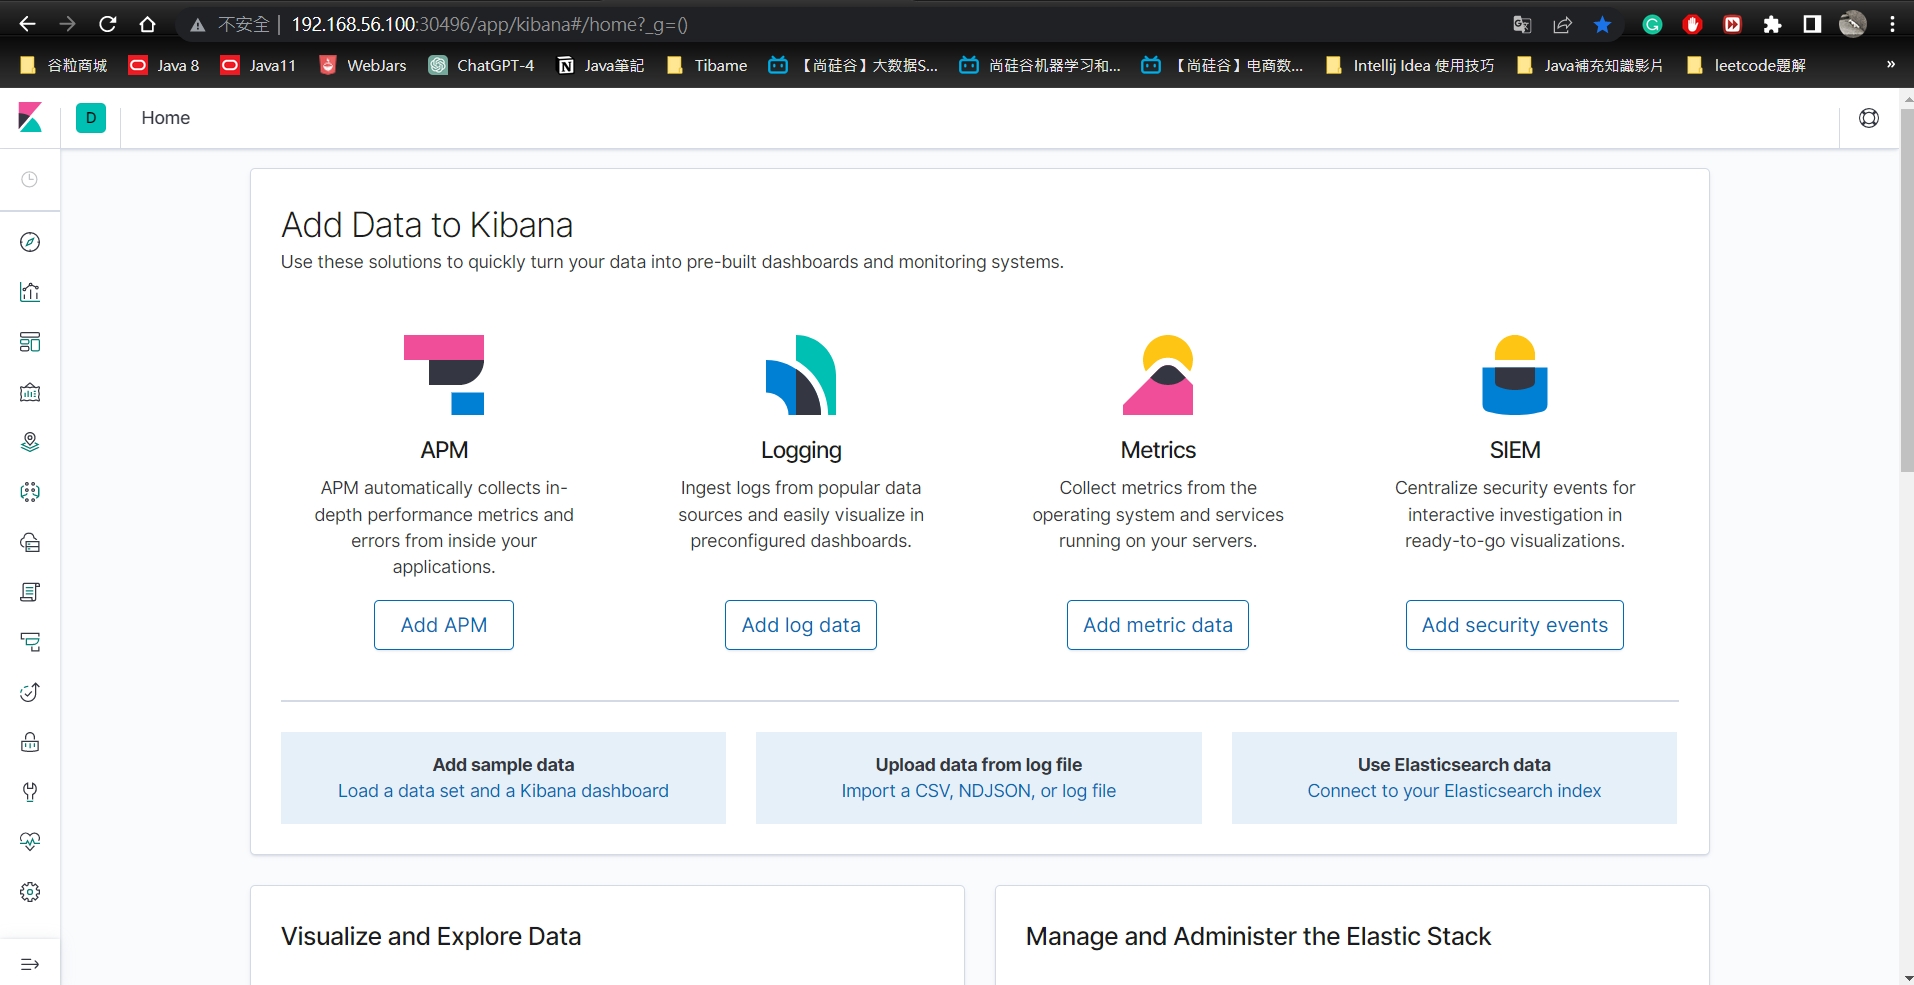Open the Tibame bookmarks folder
Screen dimensions: 1914x985
[x=707, y=65]
